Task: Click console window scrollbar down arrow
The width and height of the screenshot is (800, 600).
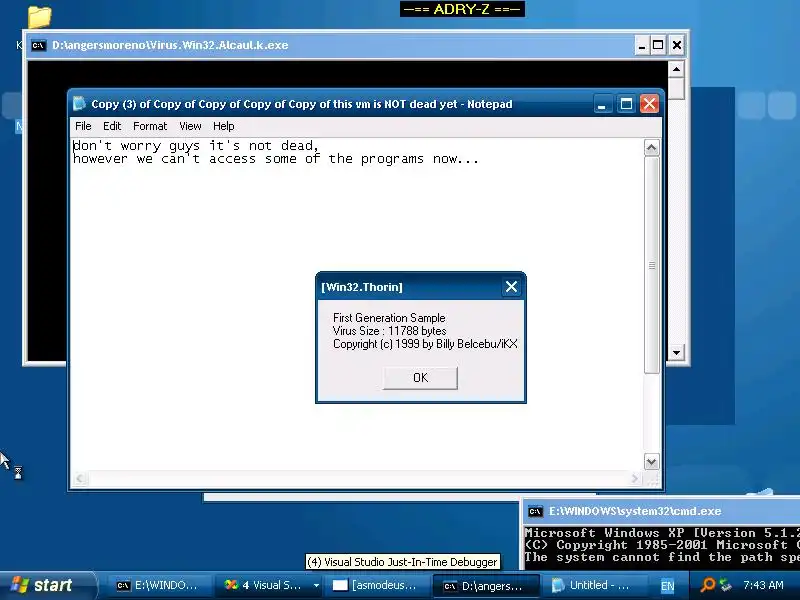Action: click(x=676, y=353)
